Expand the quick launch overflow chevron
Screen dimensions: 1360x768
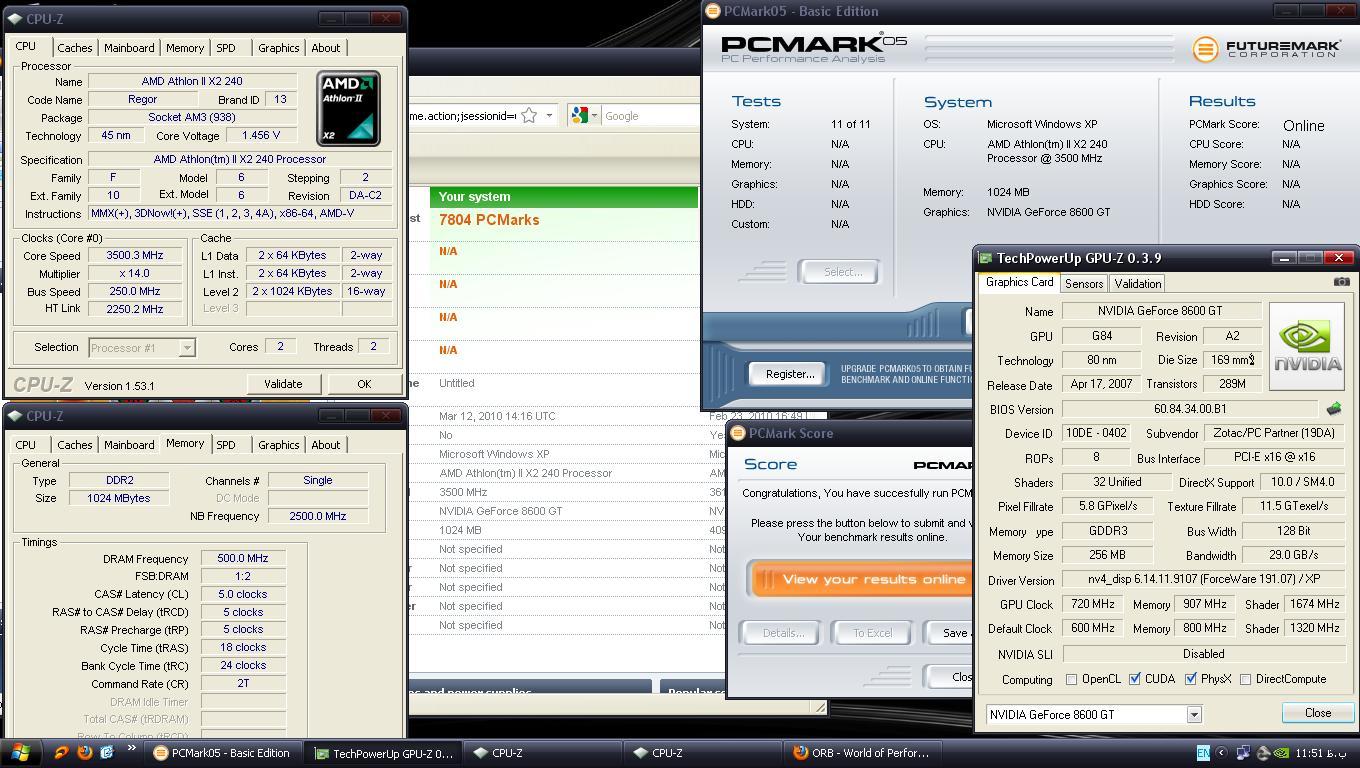131,749
